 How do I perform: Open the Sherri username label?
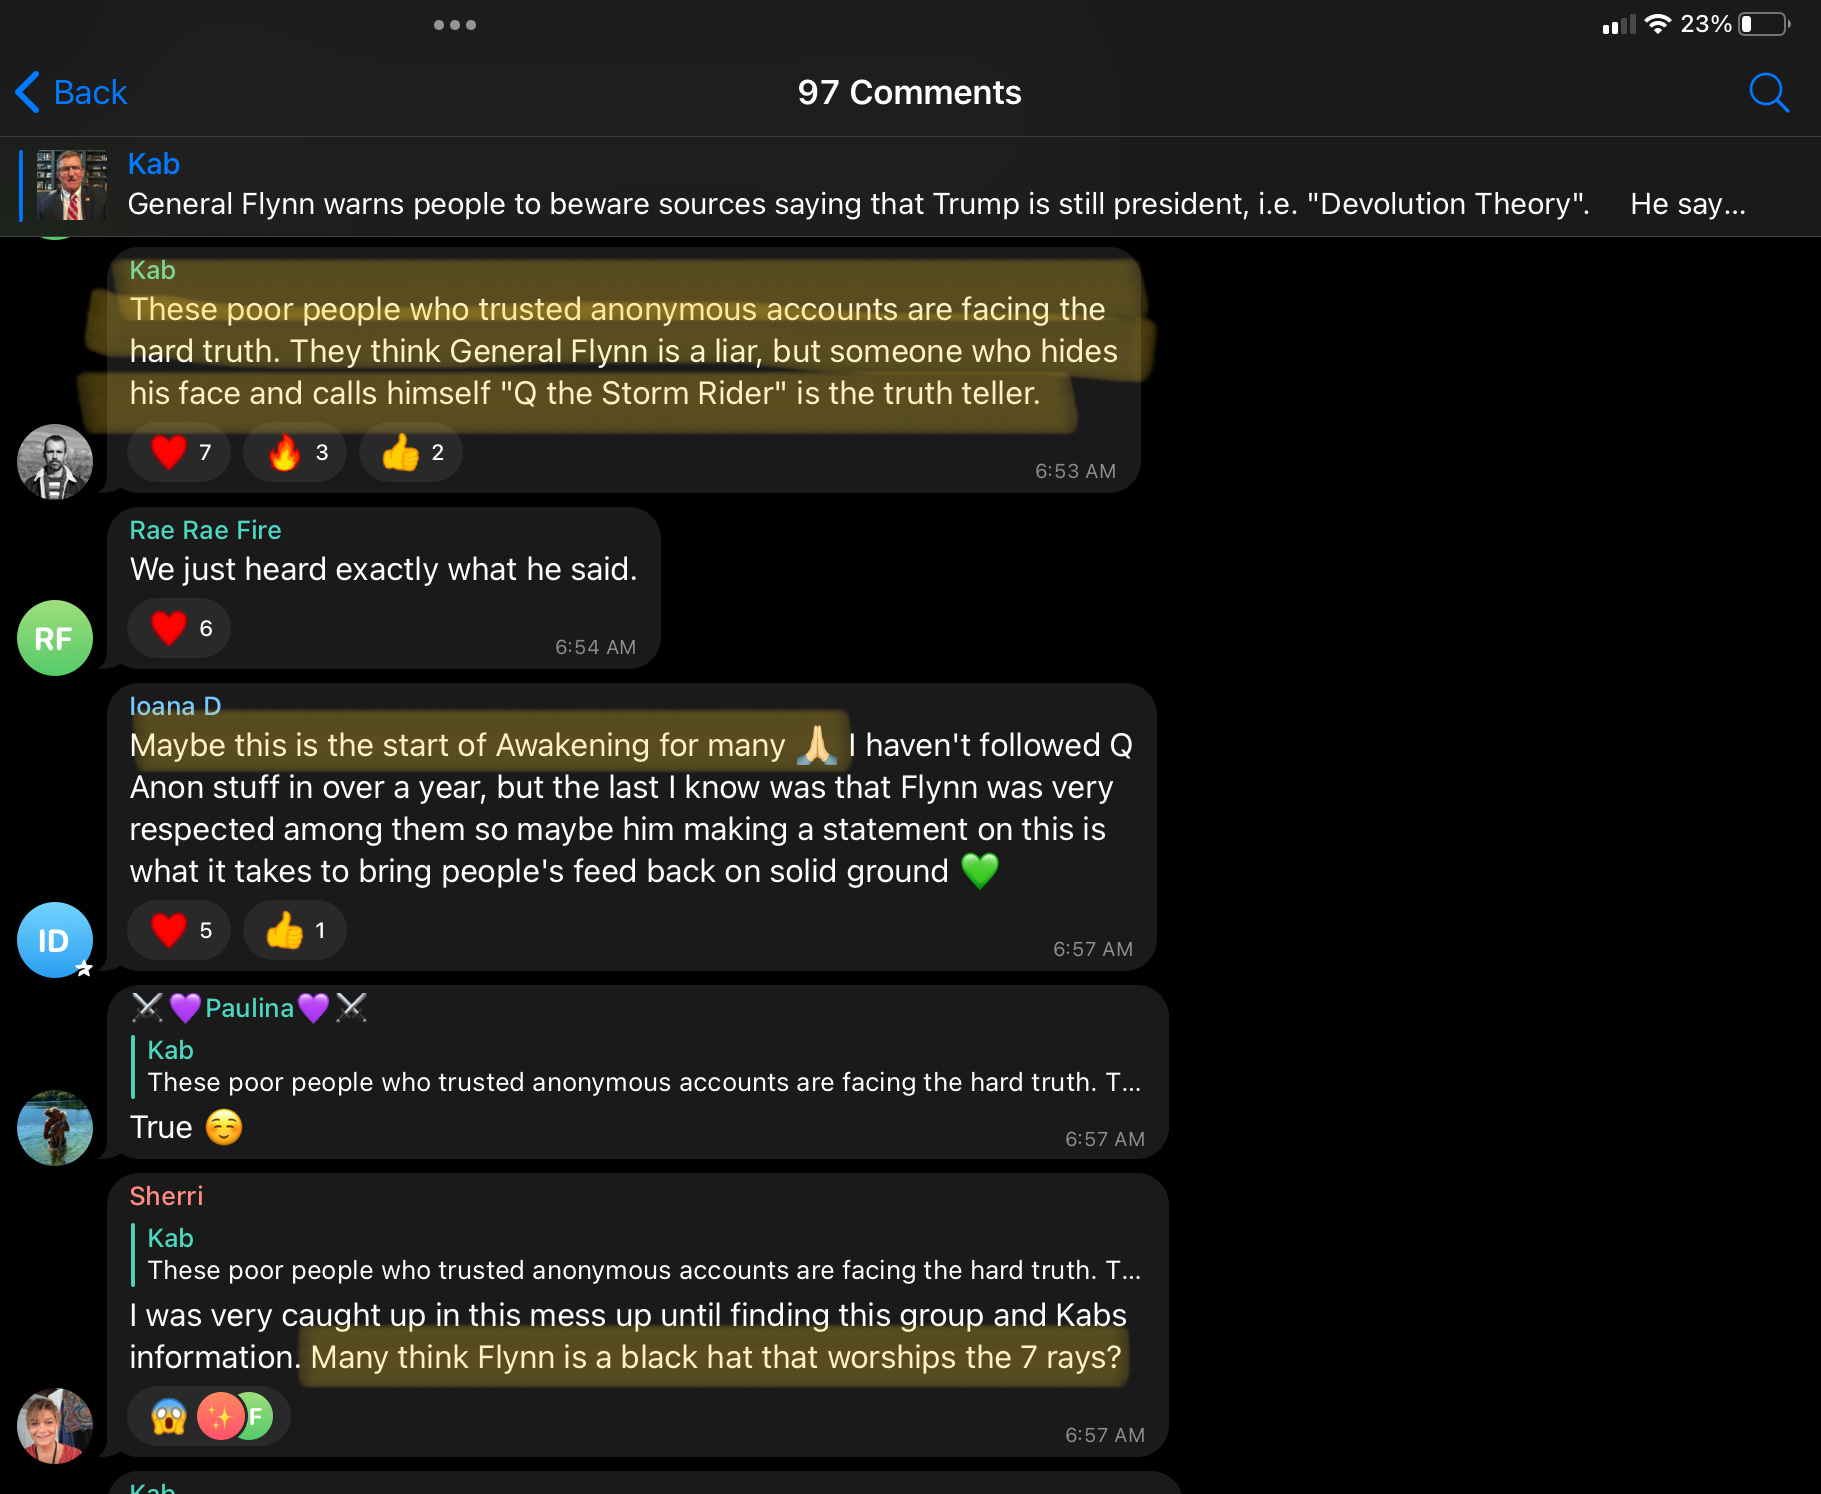pos(166,1196)
